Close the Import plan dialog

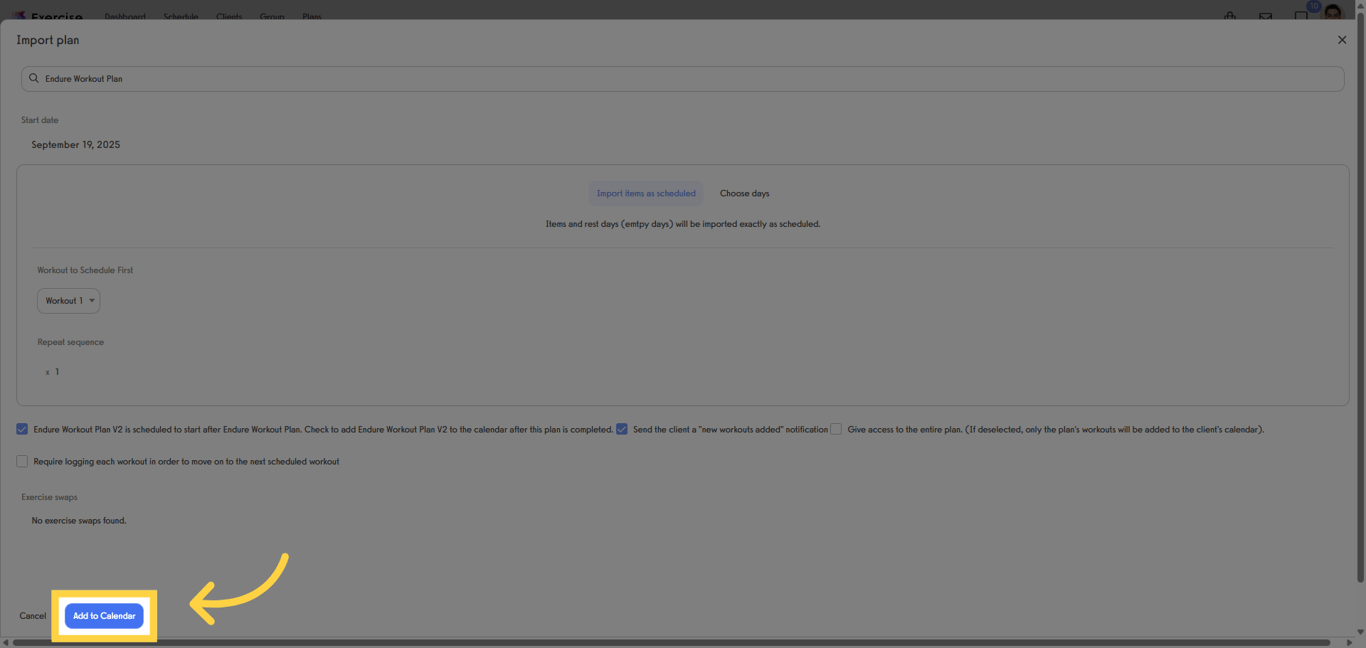click(1342, 39)
